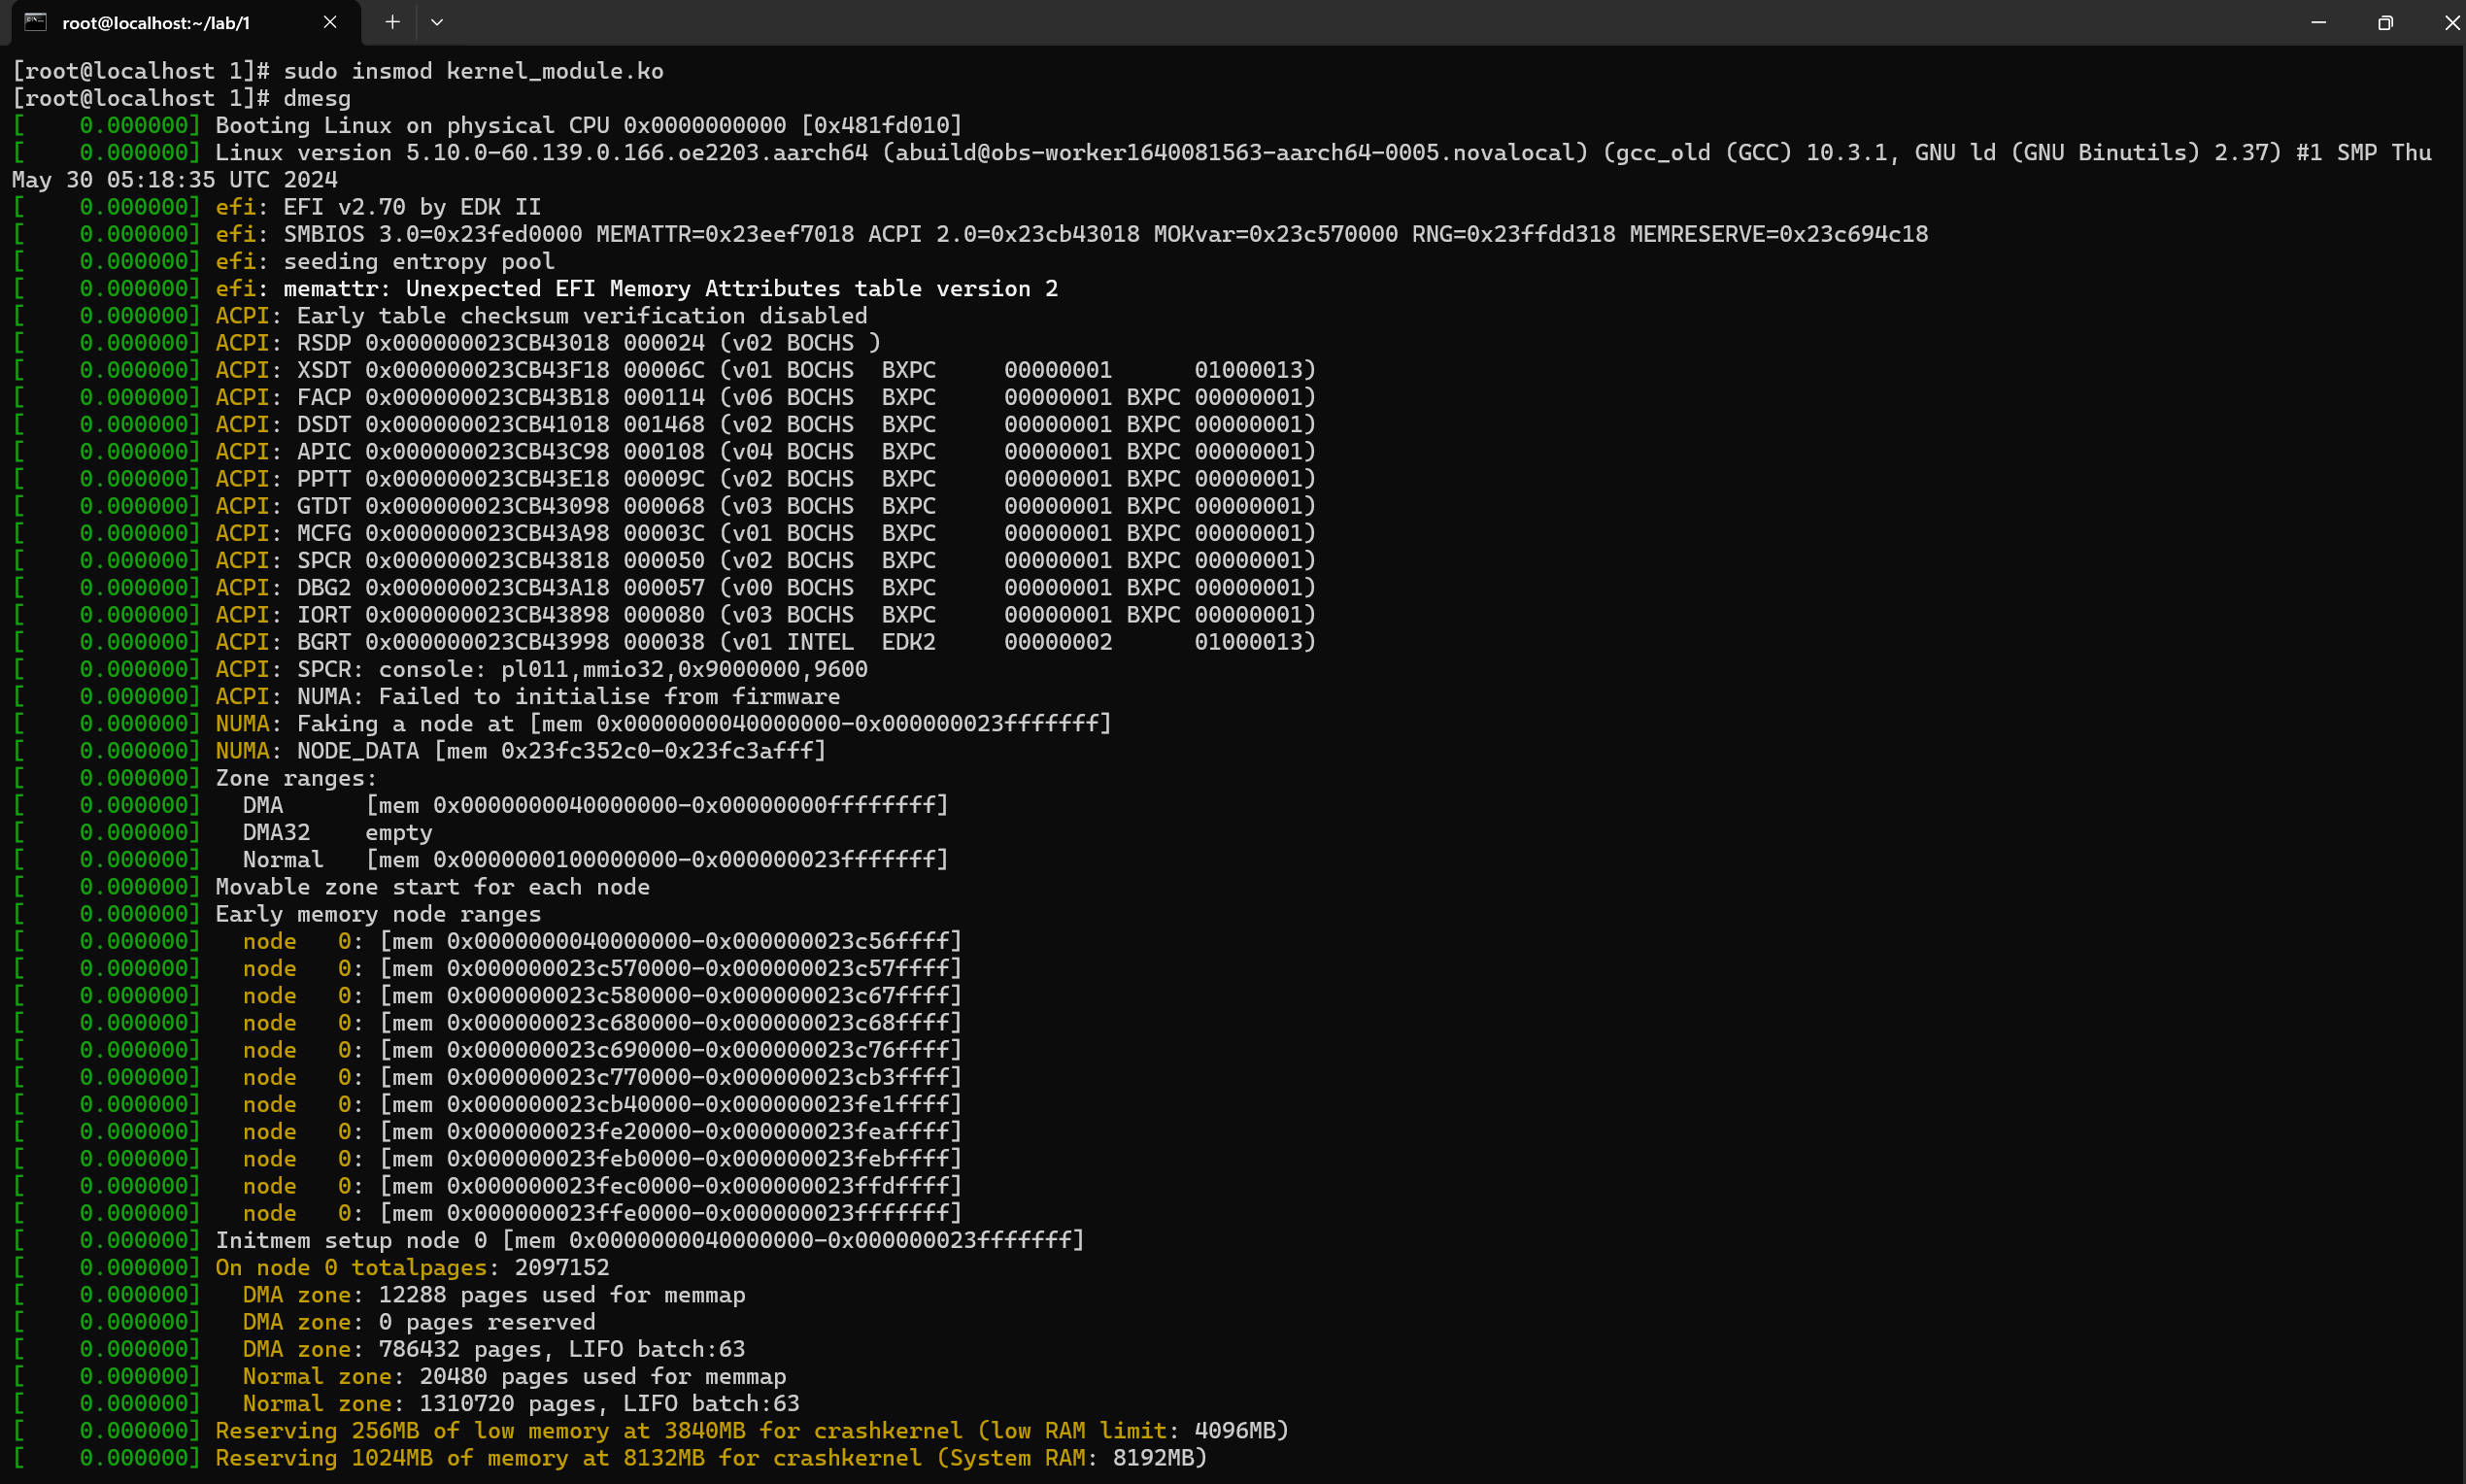Click 'May 30 05:18:35 UTC 2024' text
The width and height of the screenshot is (2466, 1484).
pyautogui.click(x=175, y=179)
